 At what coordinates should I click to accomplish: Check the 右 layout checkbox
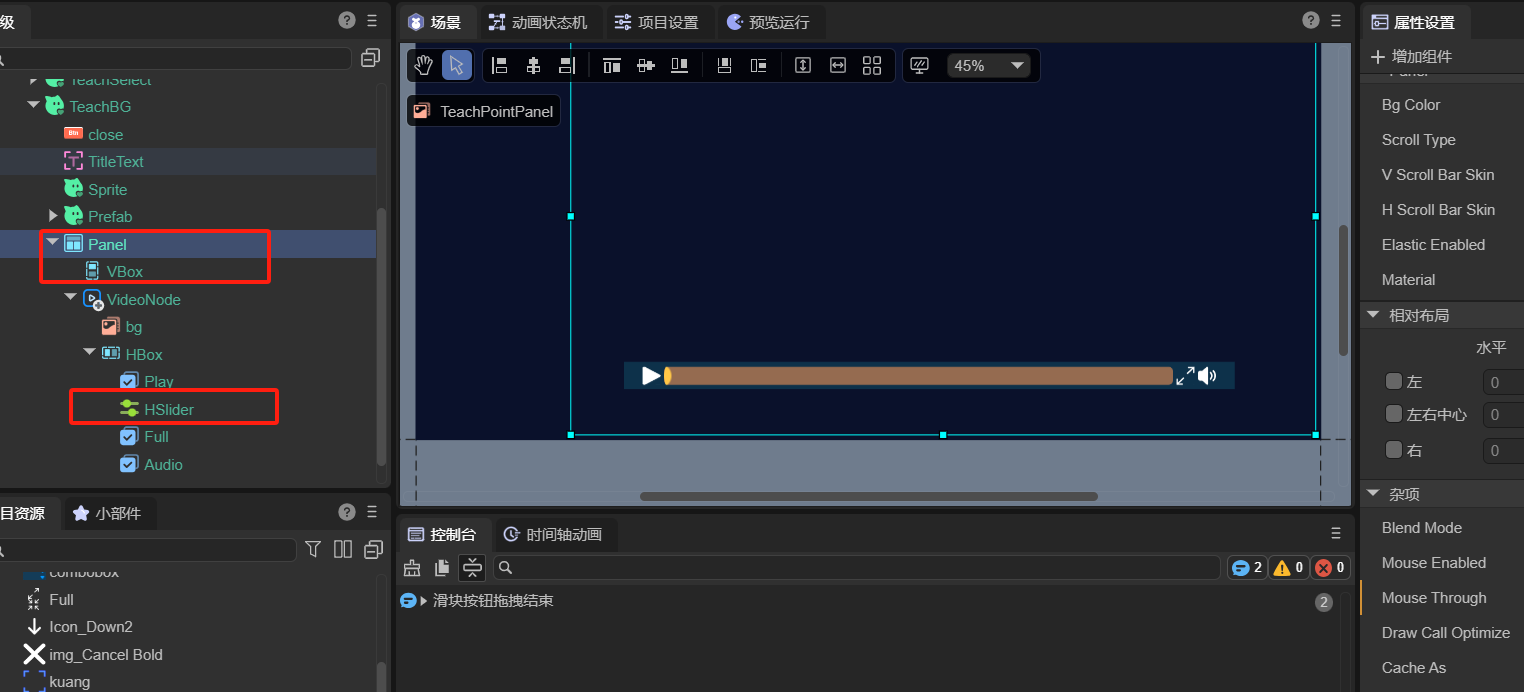[x=1394, y=450]
